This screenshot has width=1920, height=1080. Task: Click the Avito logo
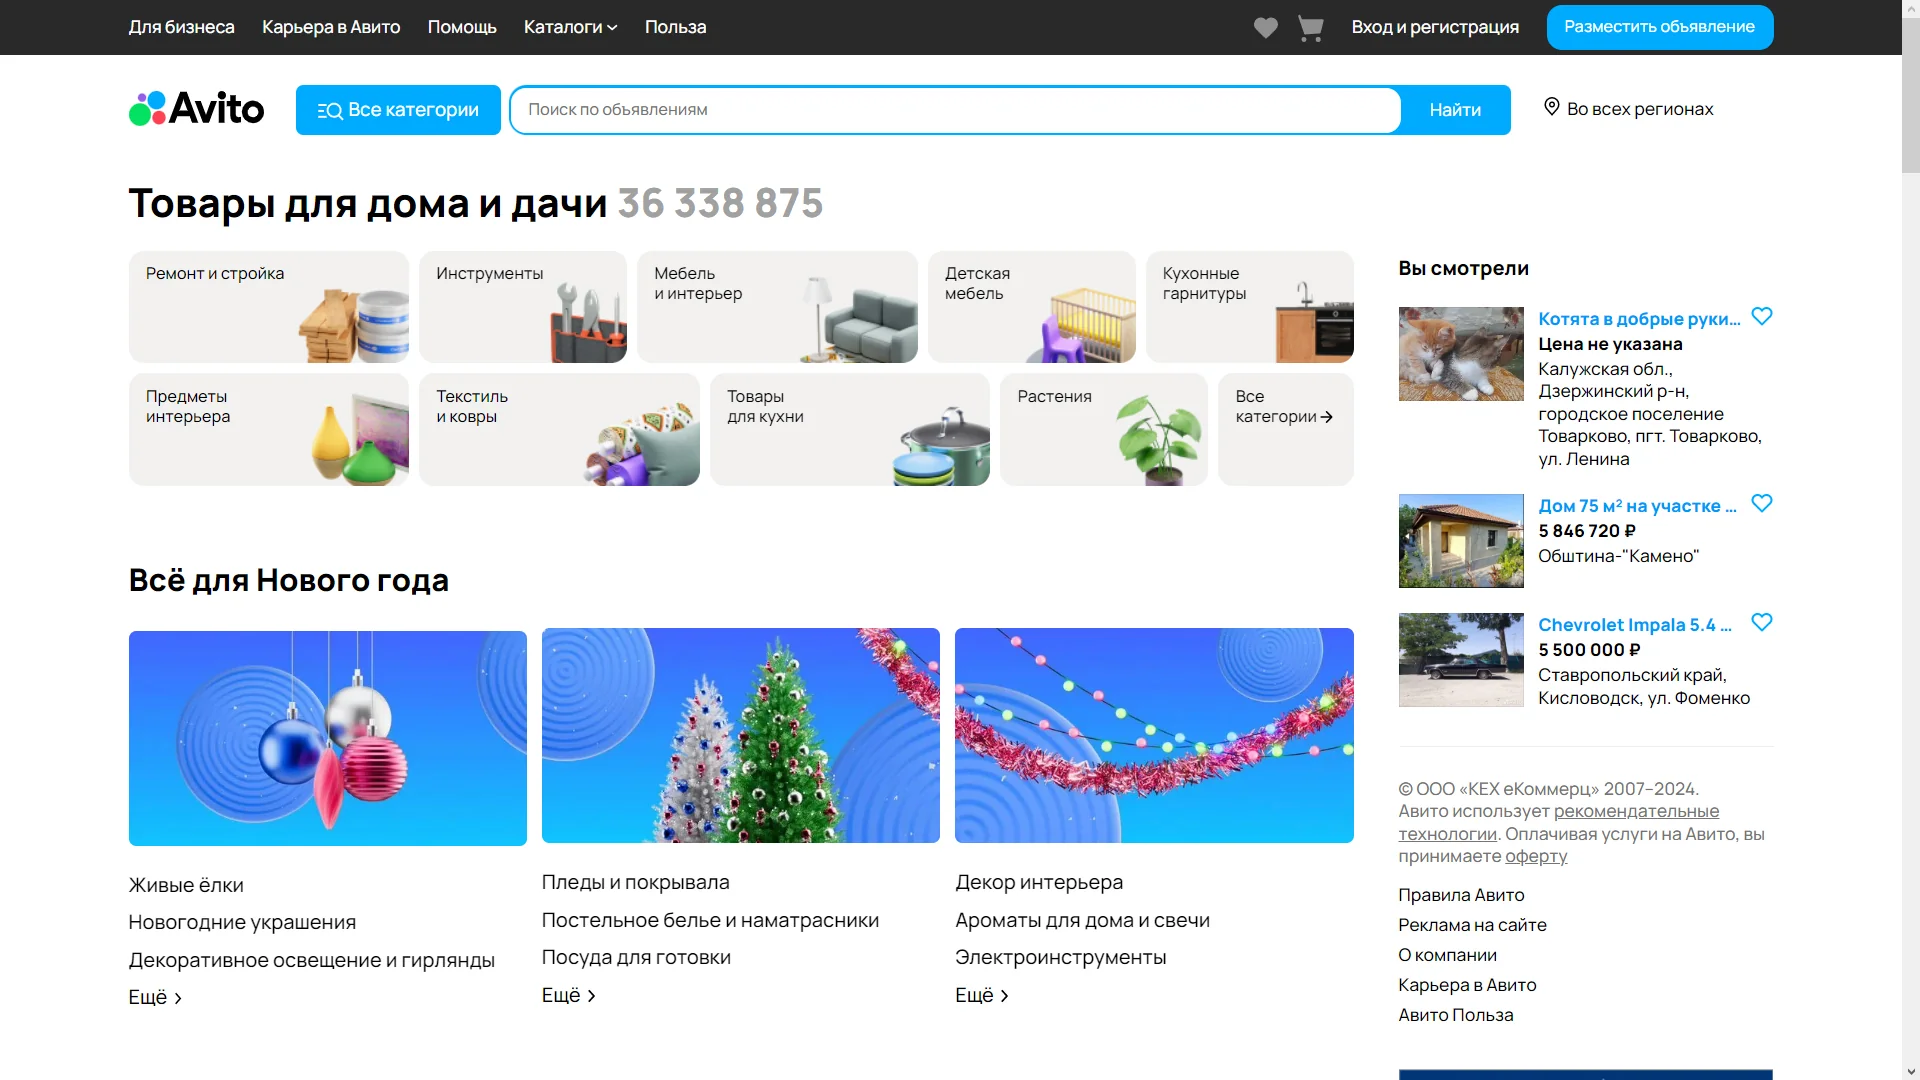[197, 109]
